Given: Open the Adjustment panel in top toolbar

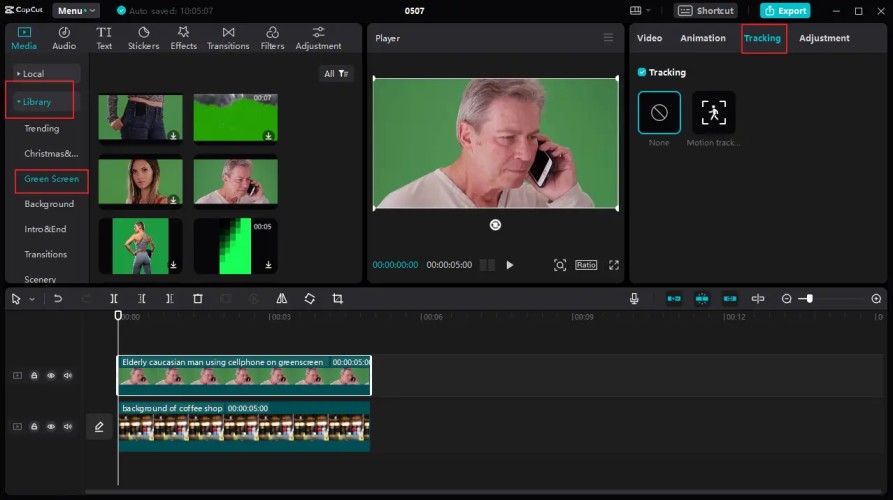Looking at the screenshot, I should (x=318, y=38).
